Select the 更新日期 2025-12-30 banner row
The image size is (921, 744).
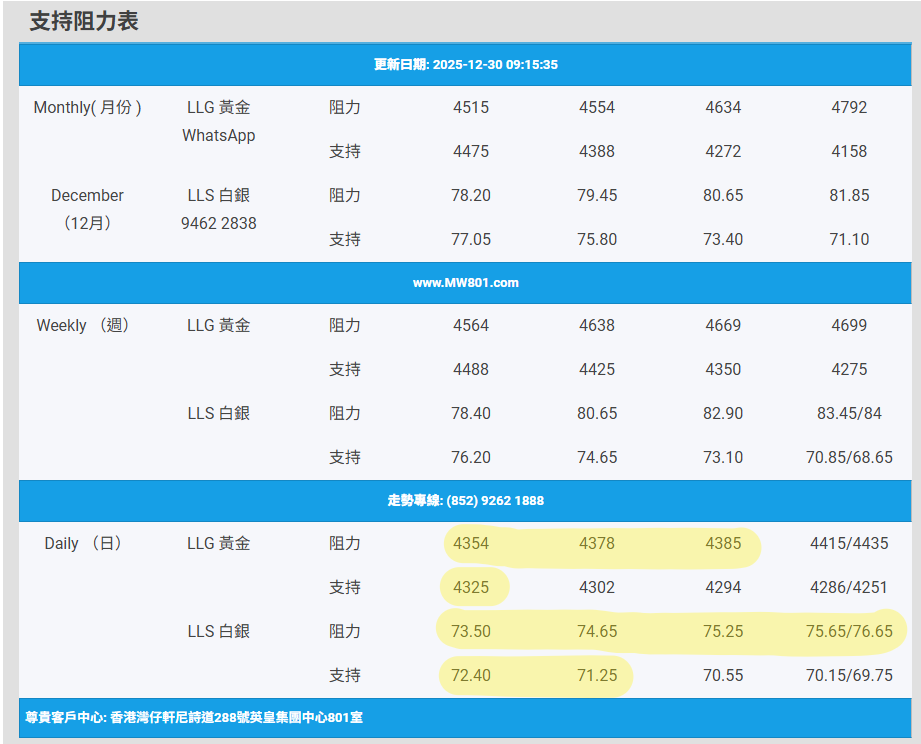click(465, 64)
